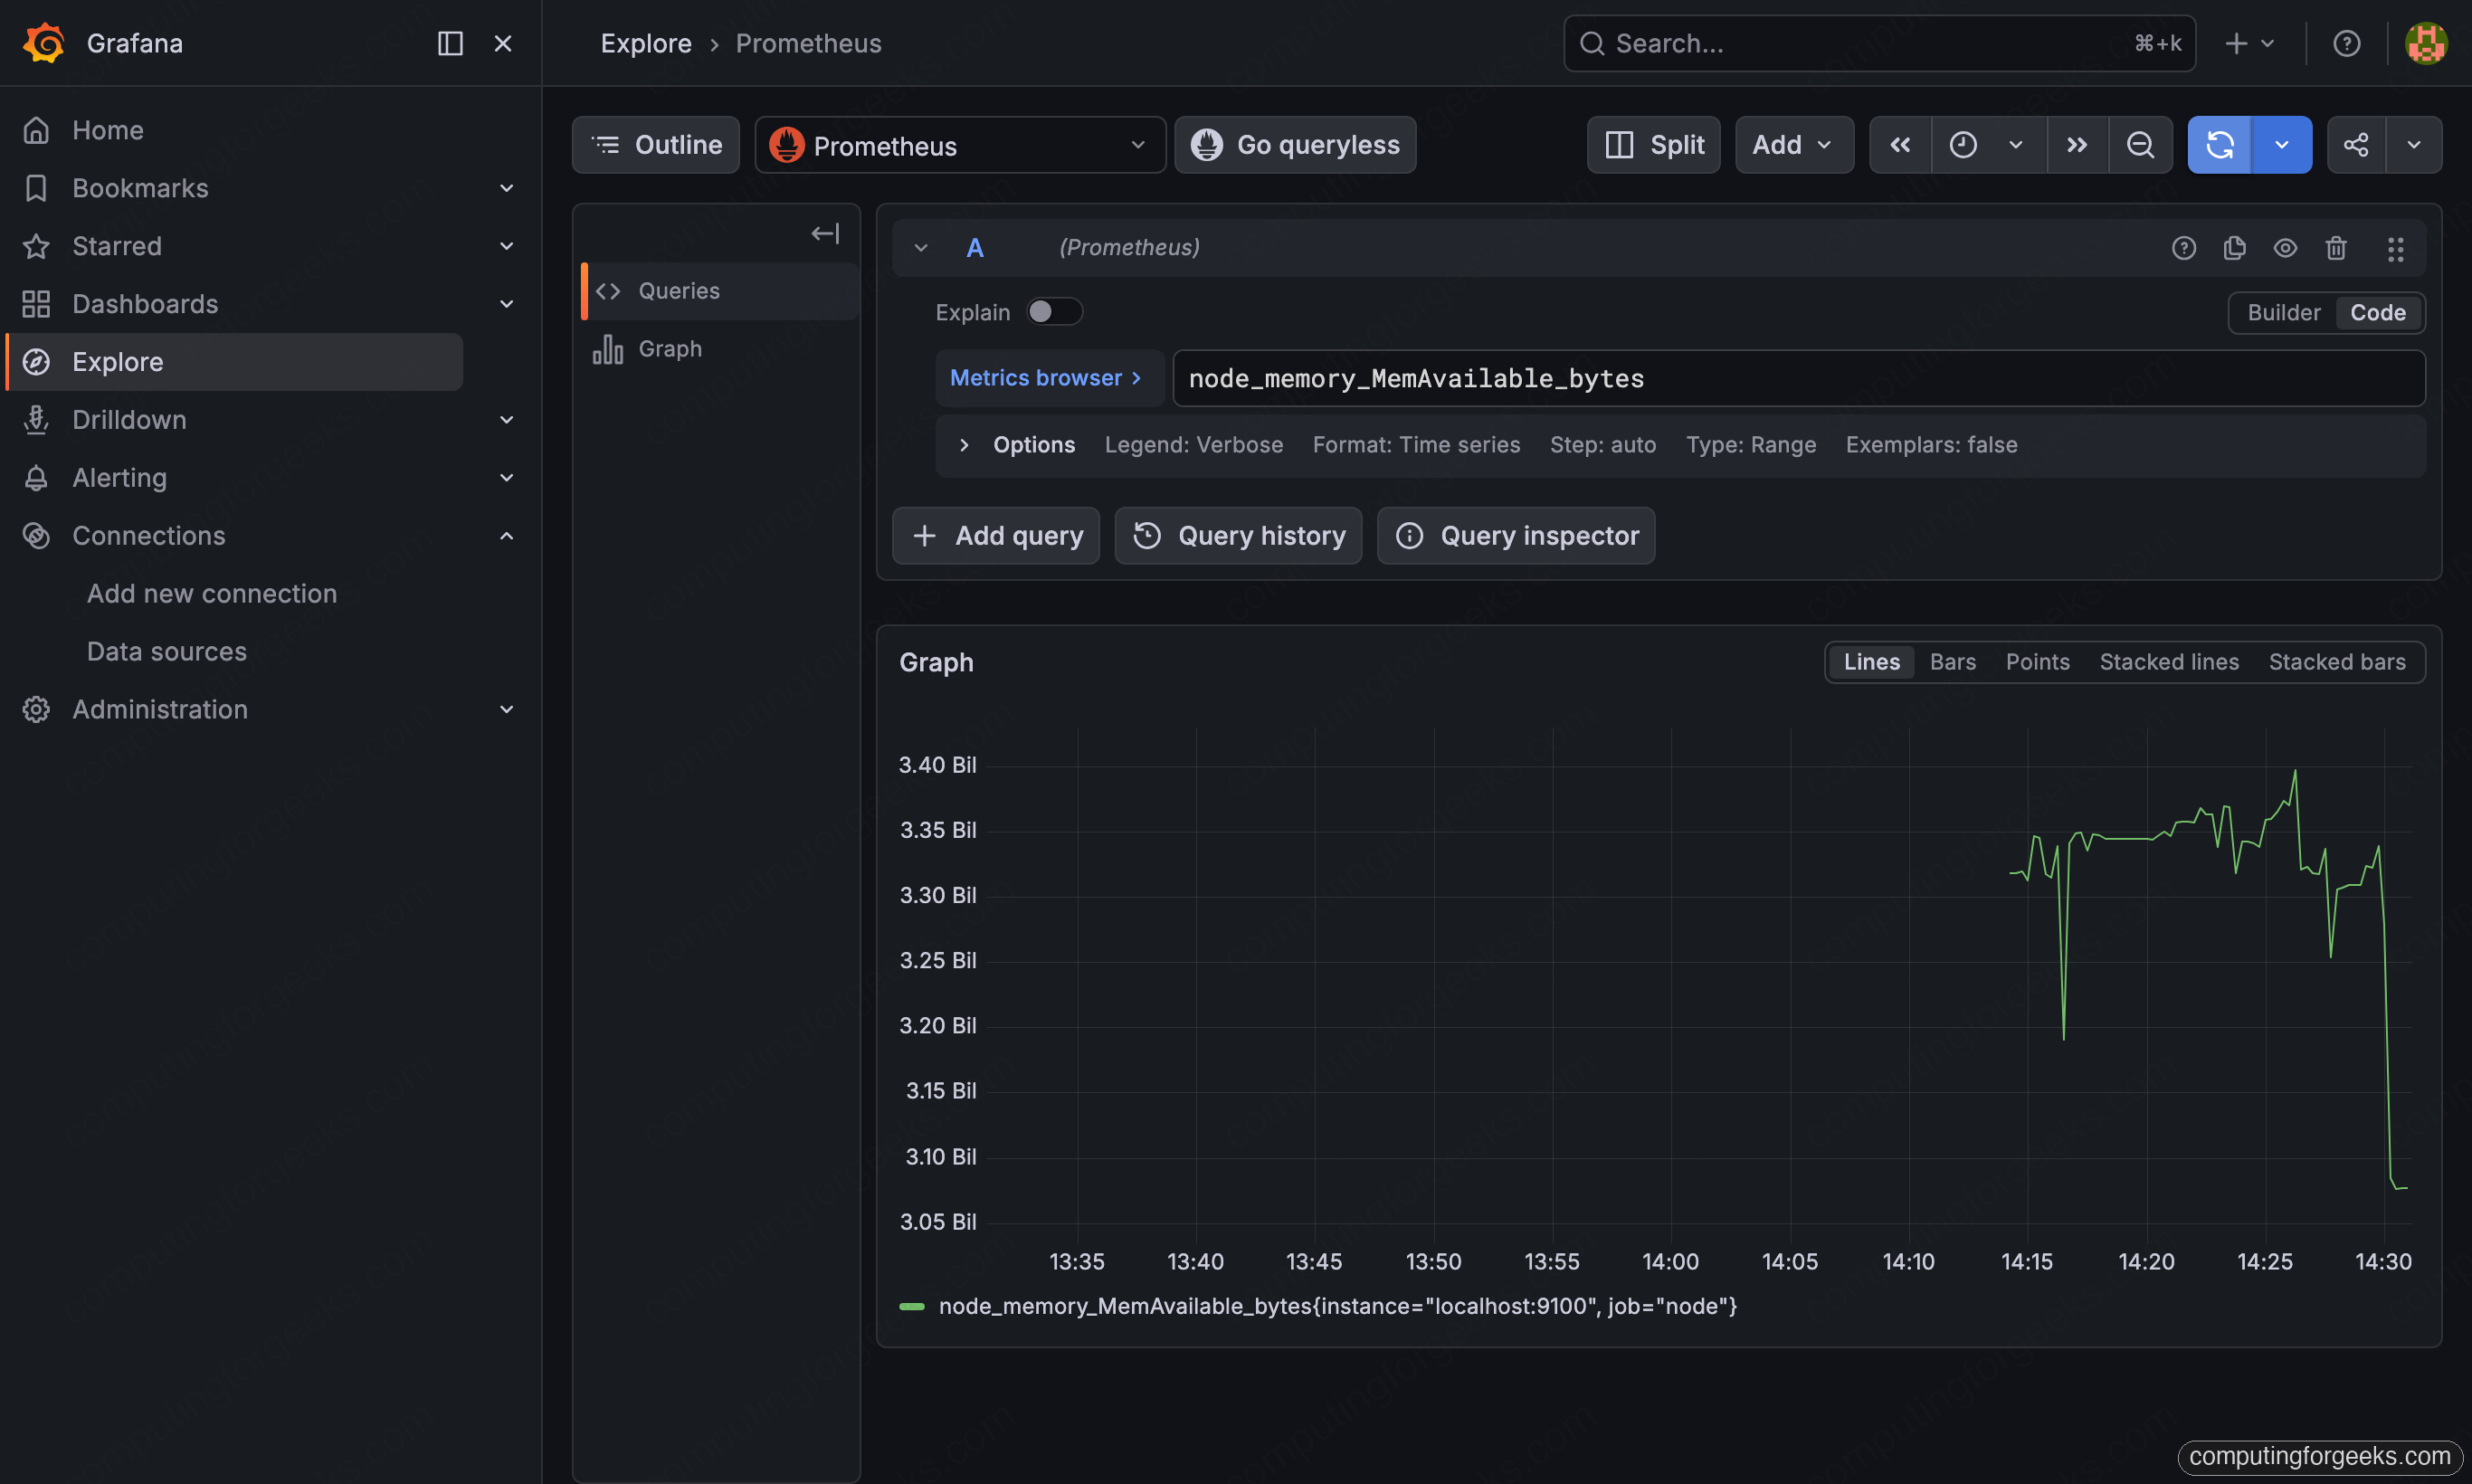Open Query history
Viewport: 2472px width, 1484px height.
pyautogui.click(x=1238, y=536)
